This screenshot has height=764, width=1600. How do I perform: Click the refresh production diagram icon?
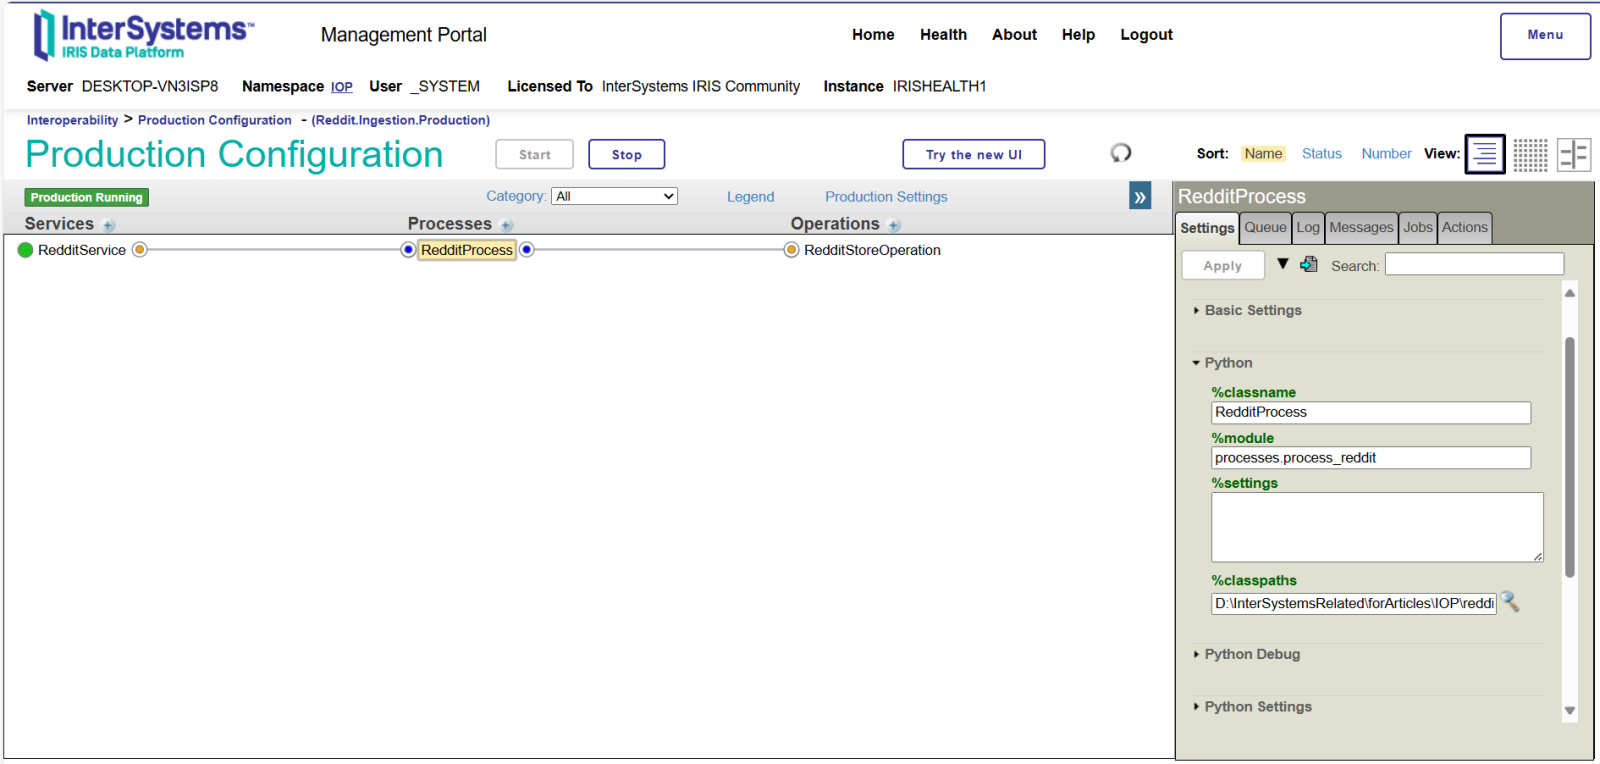[1121, 153]
